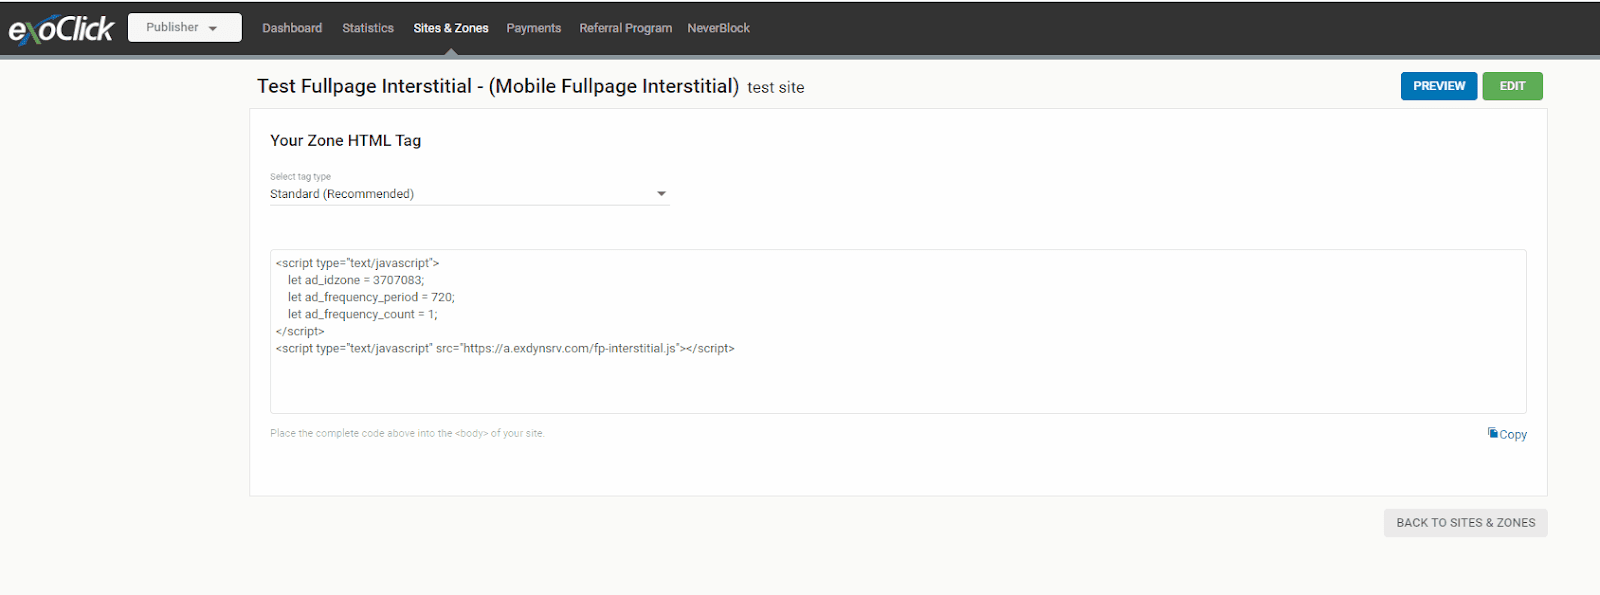1600x595 pixels.
Task: Click the green EDIT button
Action: [1513, 86]
